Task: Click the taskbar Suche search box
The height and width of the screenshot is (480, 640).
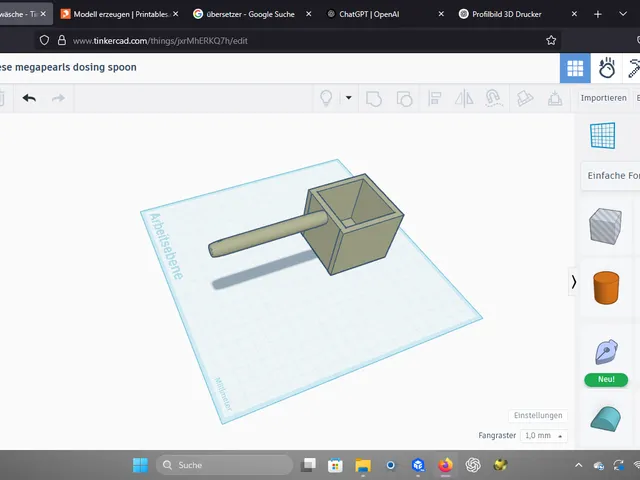Action: (x=224, y=465)
